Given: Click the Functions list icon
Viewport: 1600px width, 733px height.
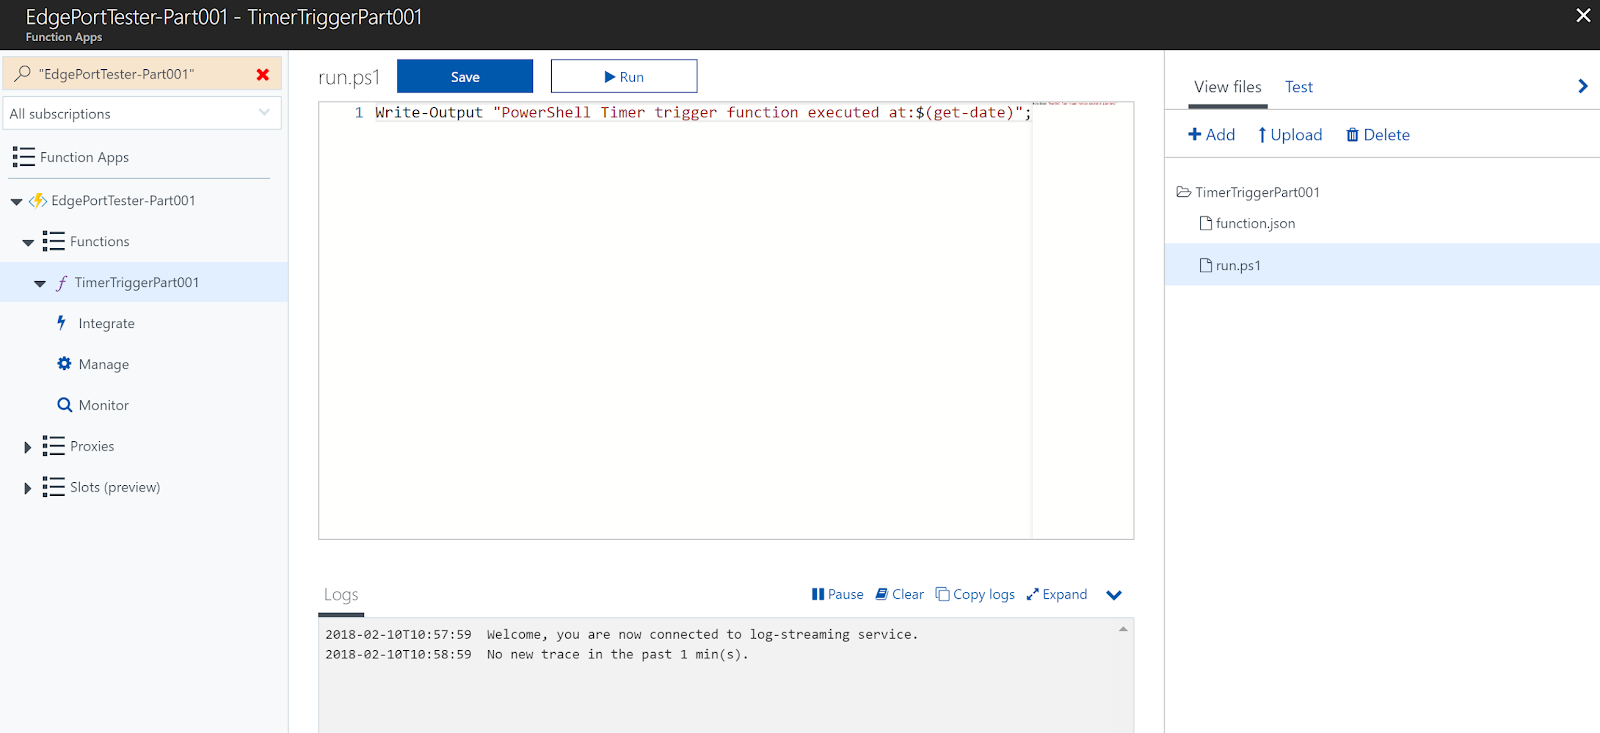Looking at the screenshot, I should click(x=54, y=242).
